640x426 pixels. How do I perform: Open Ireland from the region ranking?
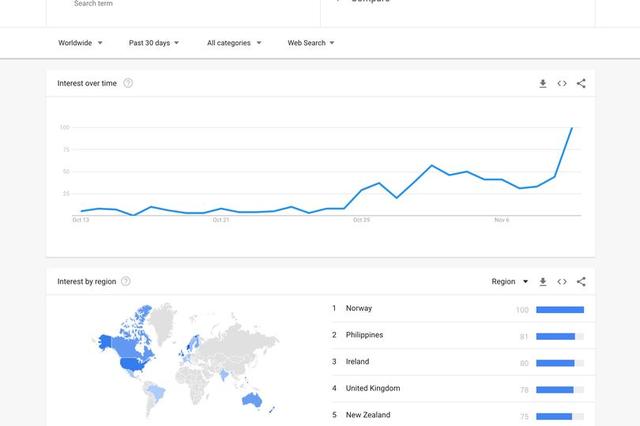(357, 362)
